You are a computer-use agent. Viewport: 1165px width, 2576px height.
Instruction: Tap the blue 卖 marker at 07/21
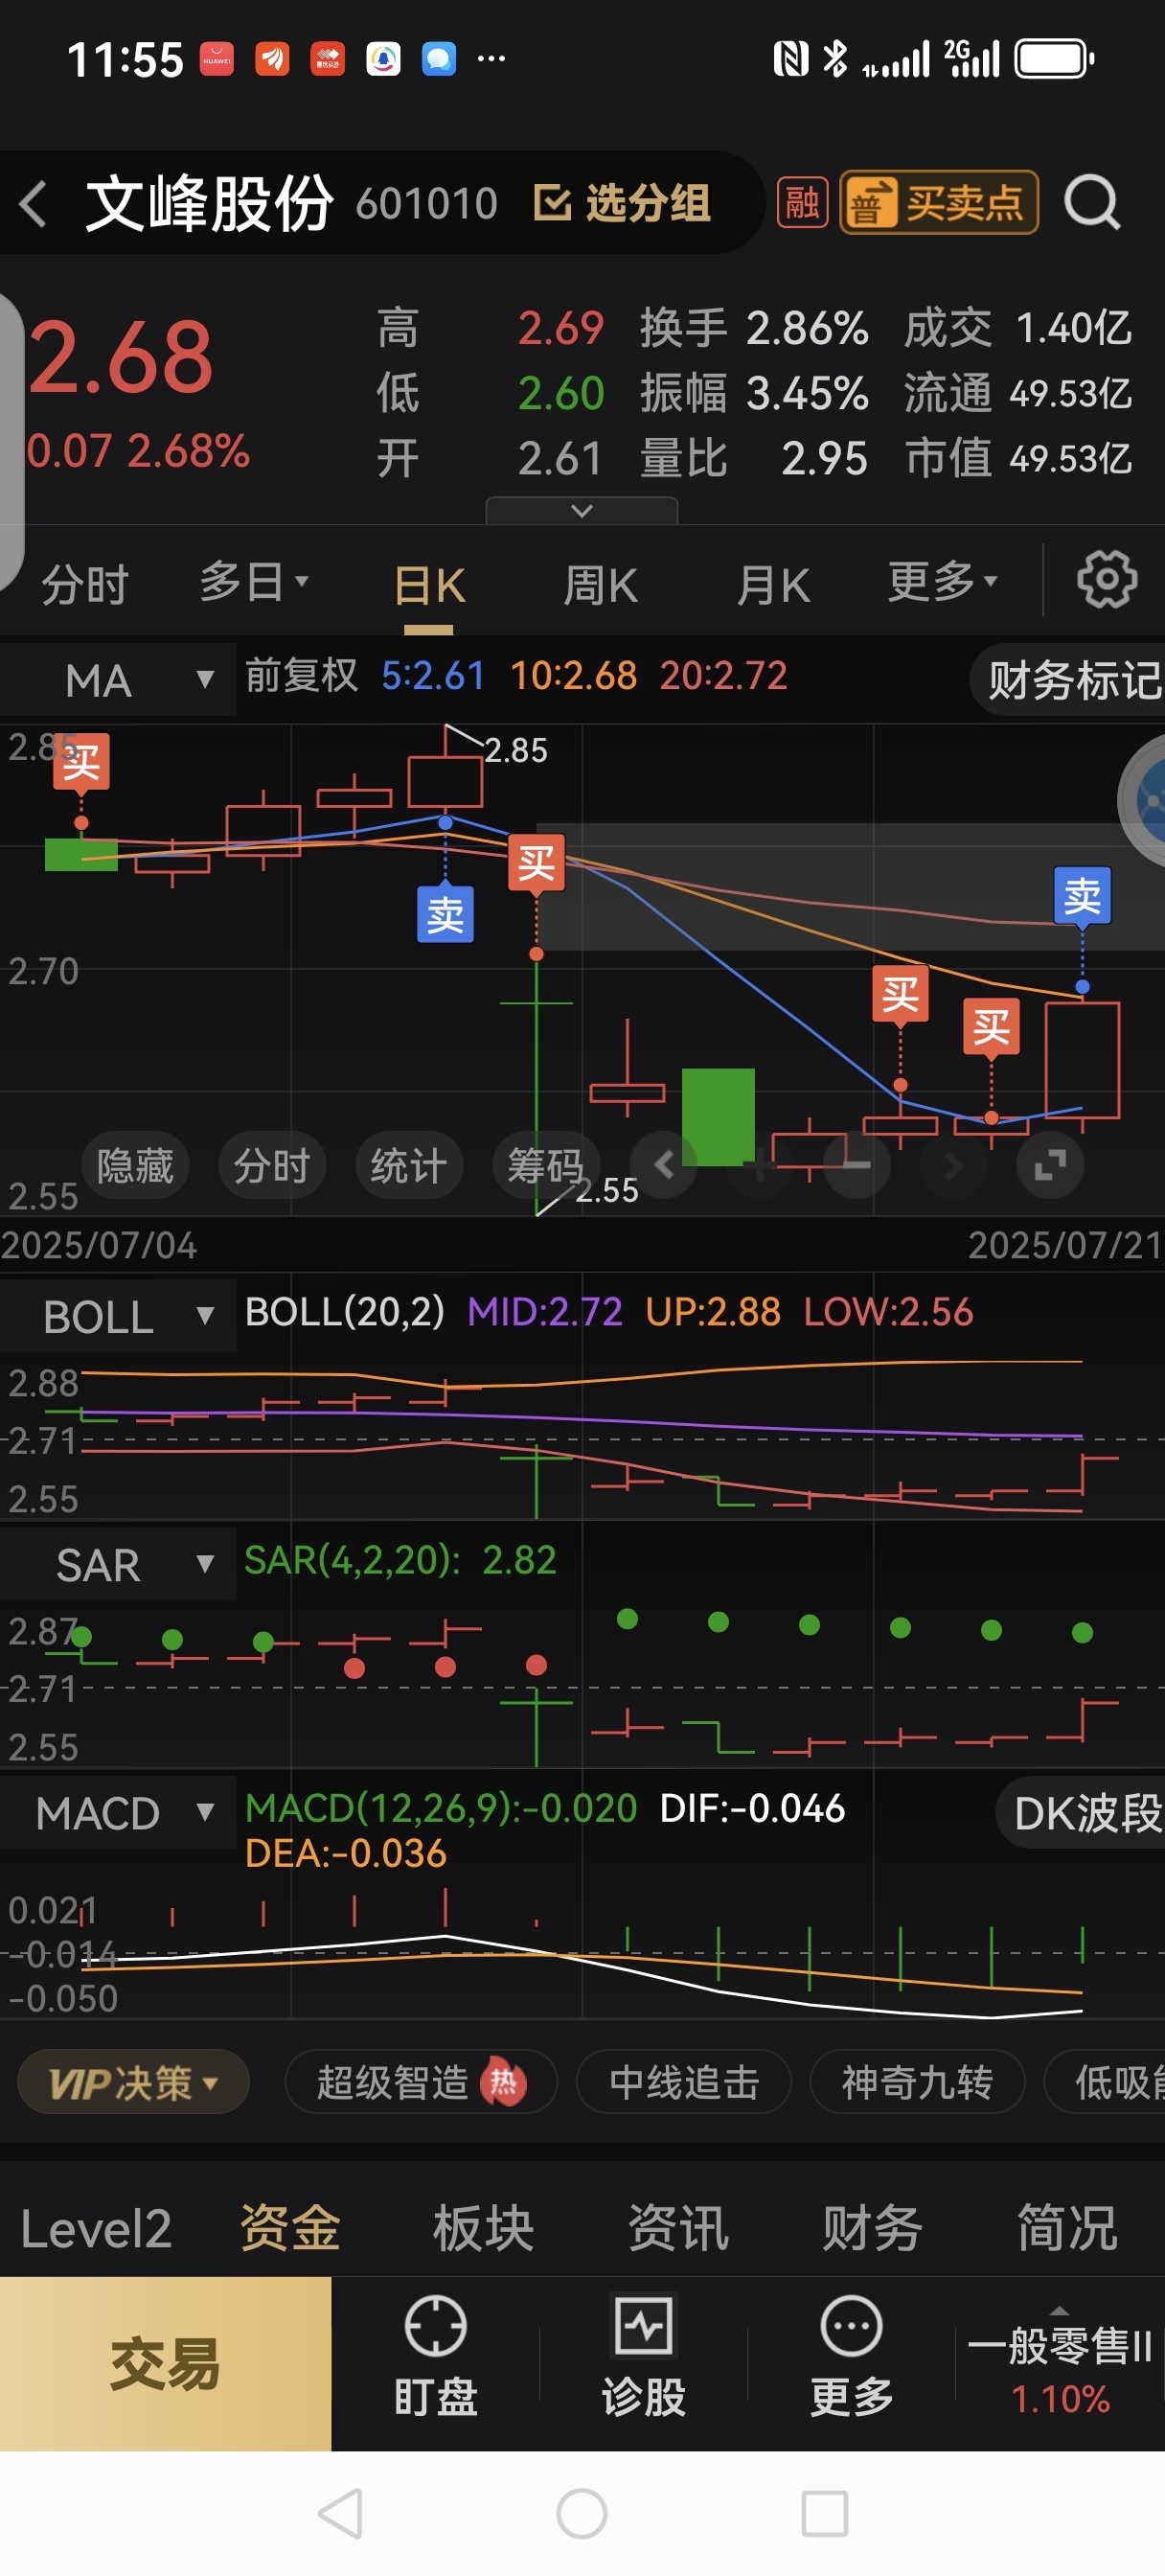tap(1082, 895)
